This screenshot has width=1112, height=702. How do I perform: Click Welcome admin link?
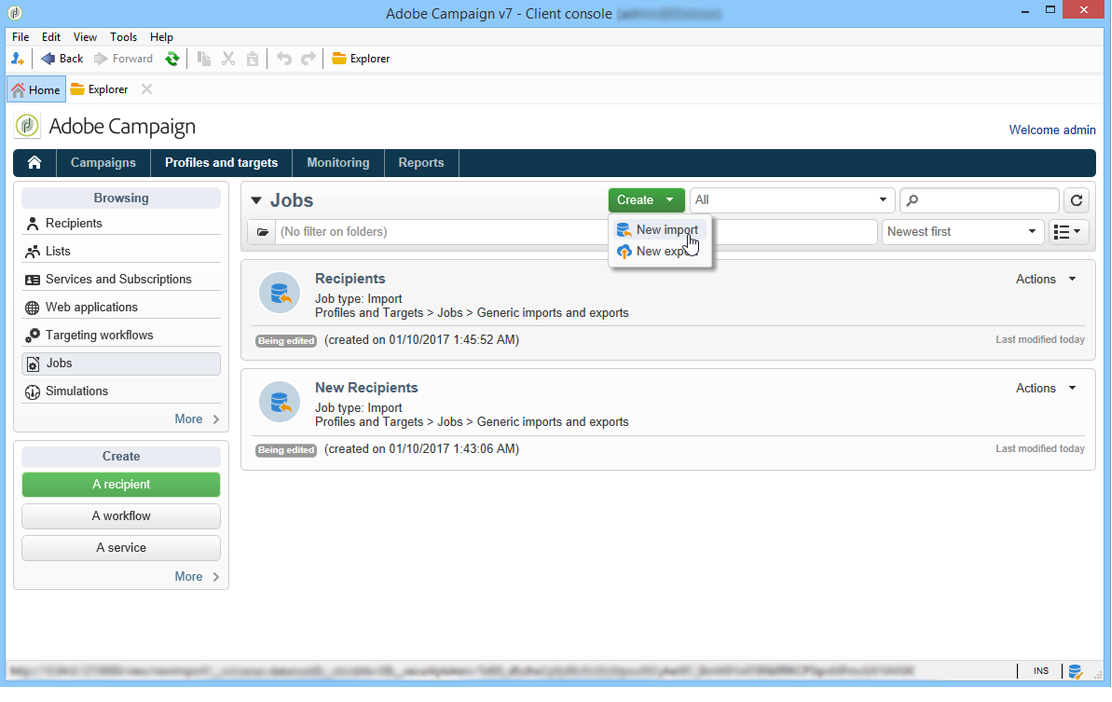pos(1052,130)
